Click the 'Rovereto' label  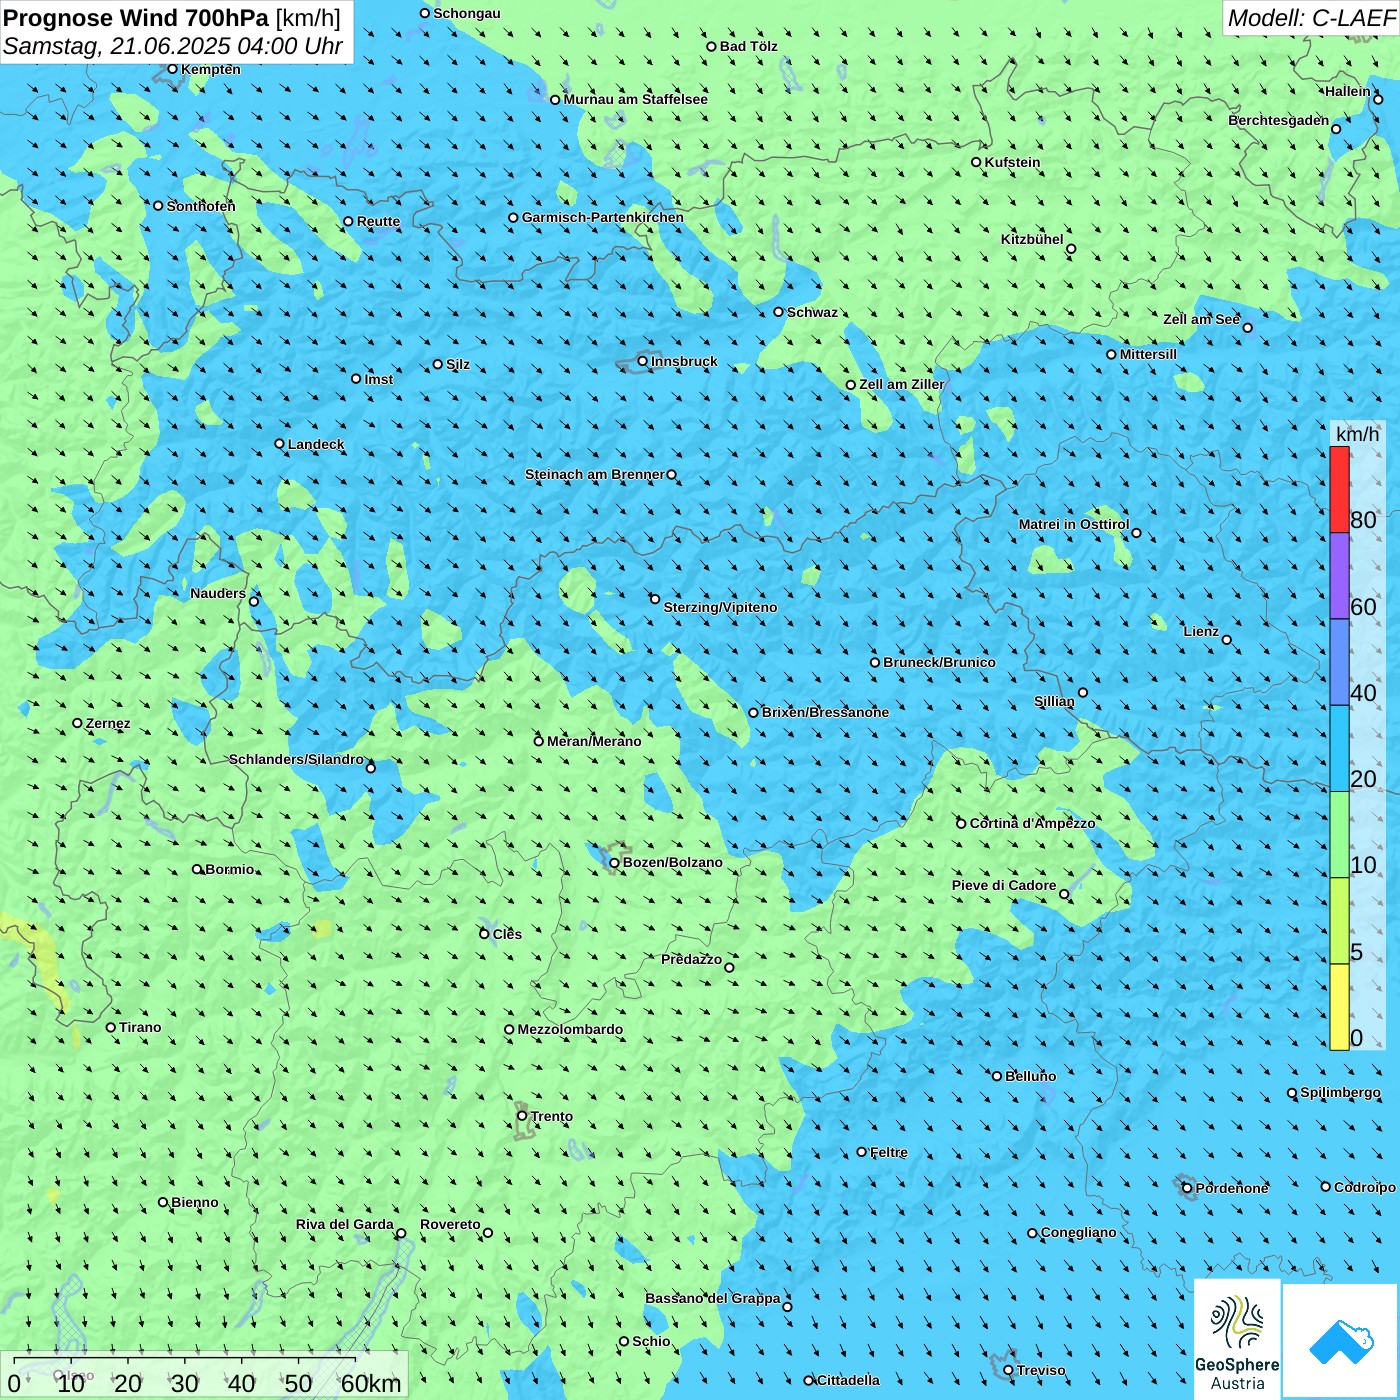pos(450,1224)
